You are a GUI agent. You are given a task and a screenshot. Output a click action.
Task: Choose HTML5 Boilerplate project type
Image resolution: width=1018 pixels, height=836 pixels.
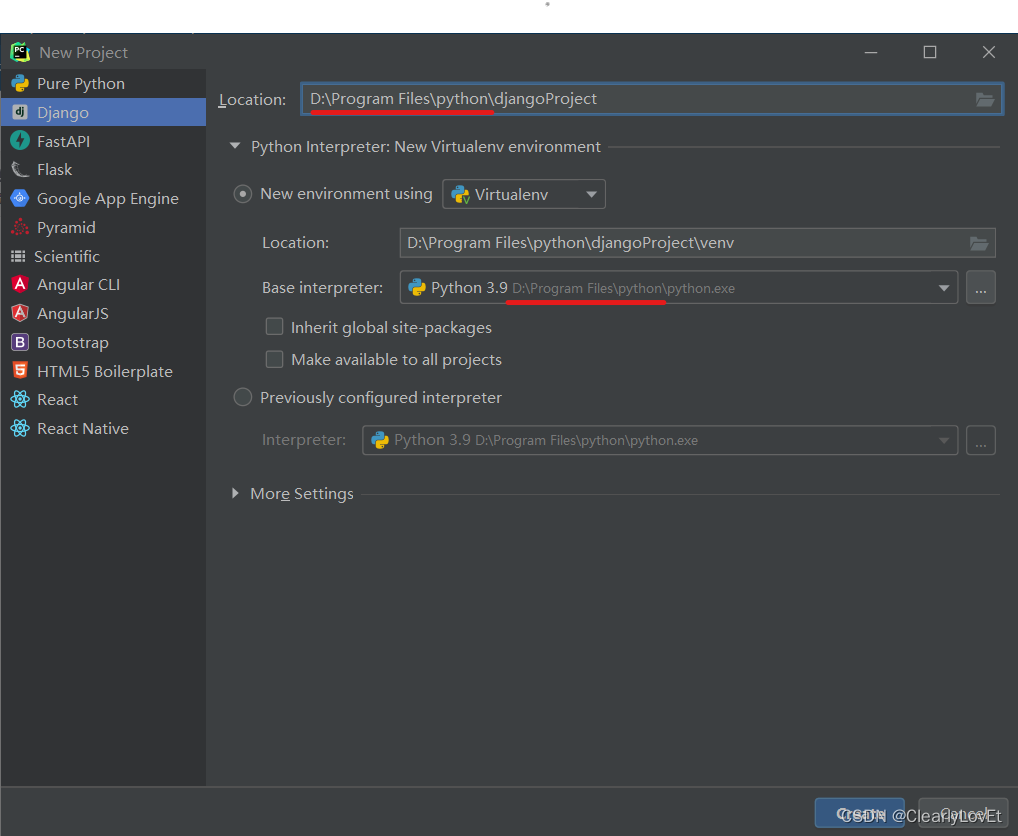[x=103, y=371]
